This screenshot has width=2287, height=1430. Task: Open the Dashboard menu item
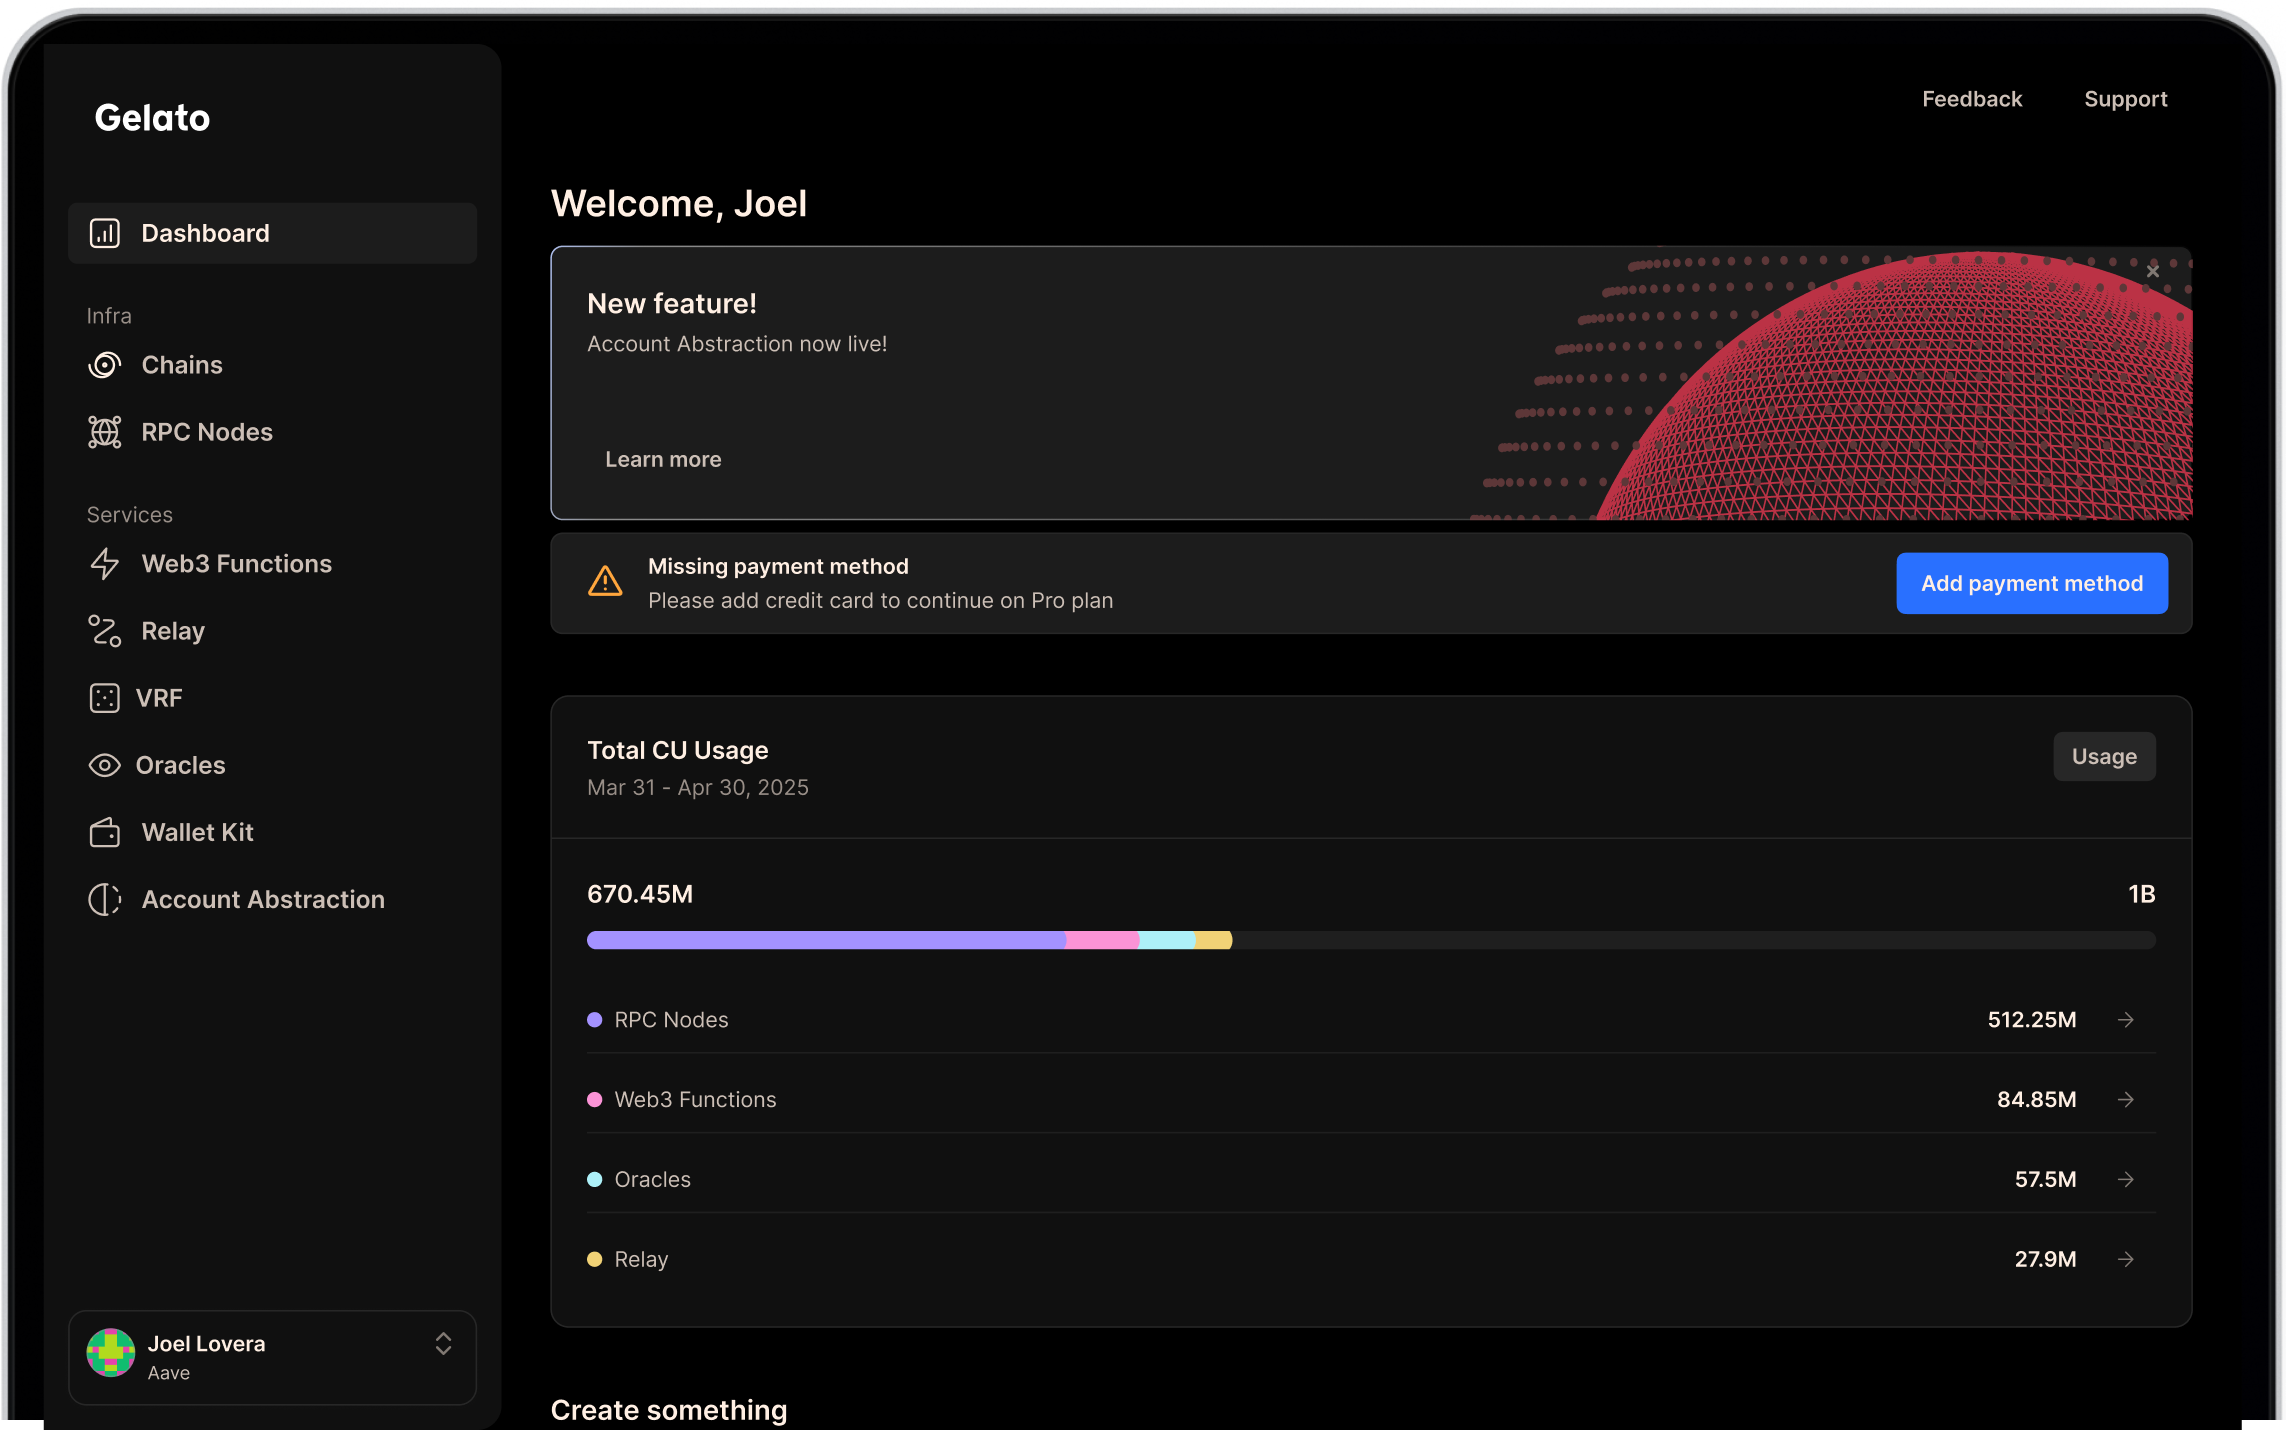pyautogui.click(x=272, y=233)
